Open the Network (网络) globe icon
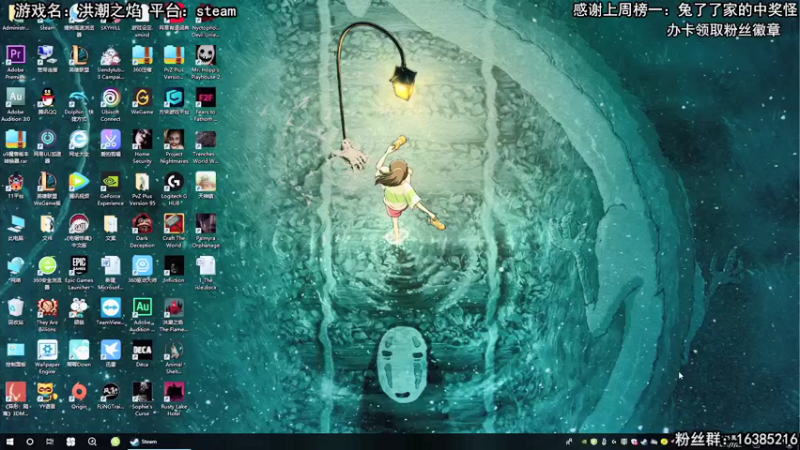The height and width of the screenshot is (450, 800). pyautogui.click(x=15, y=270)
